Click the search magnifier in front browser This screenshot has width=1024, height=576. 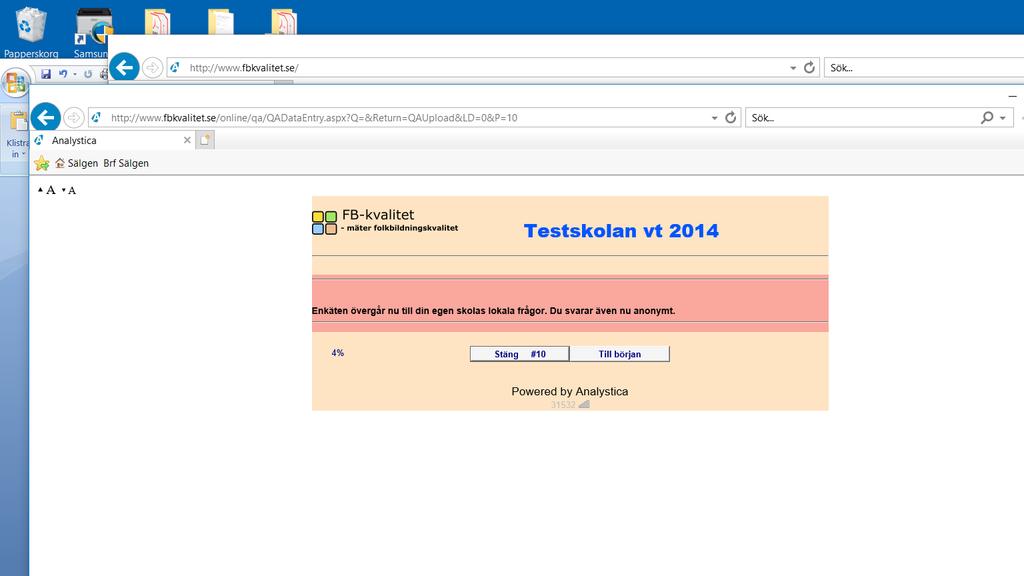click(987, 118)
